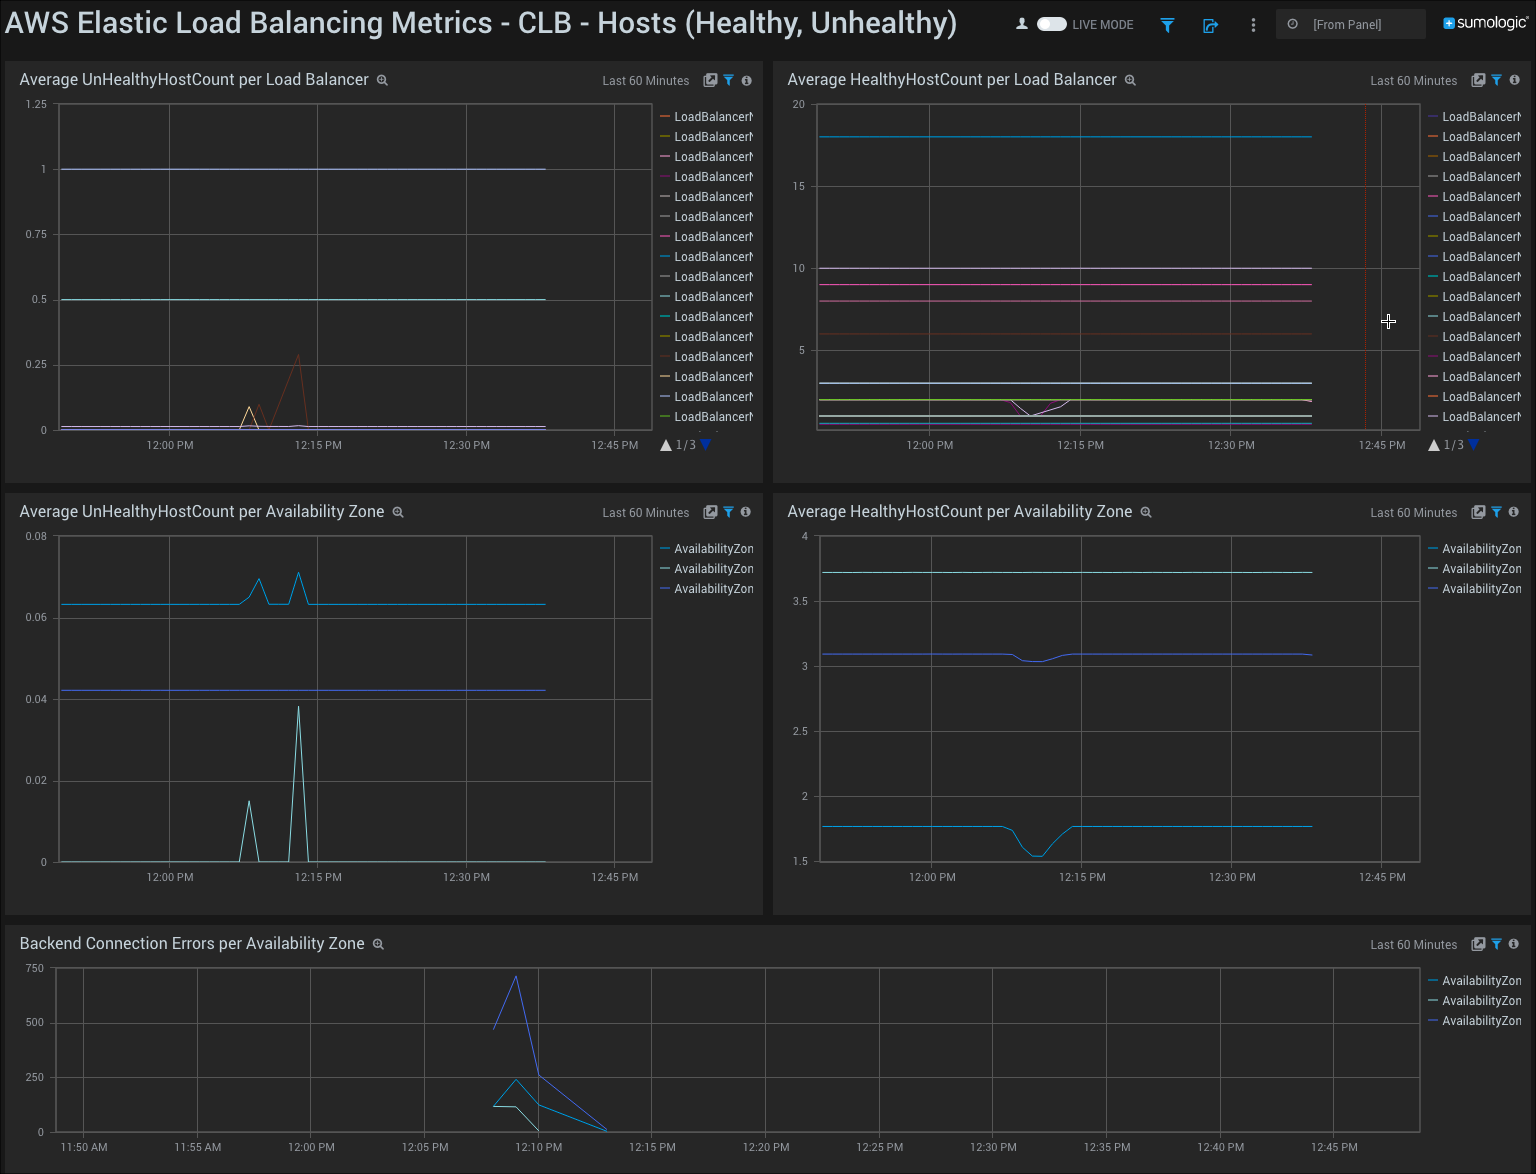Click the info icon on HealthyHostCount per Load Balancer

pos(1514,80)
